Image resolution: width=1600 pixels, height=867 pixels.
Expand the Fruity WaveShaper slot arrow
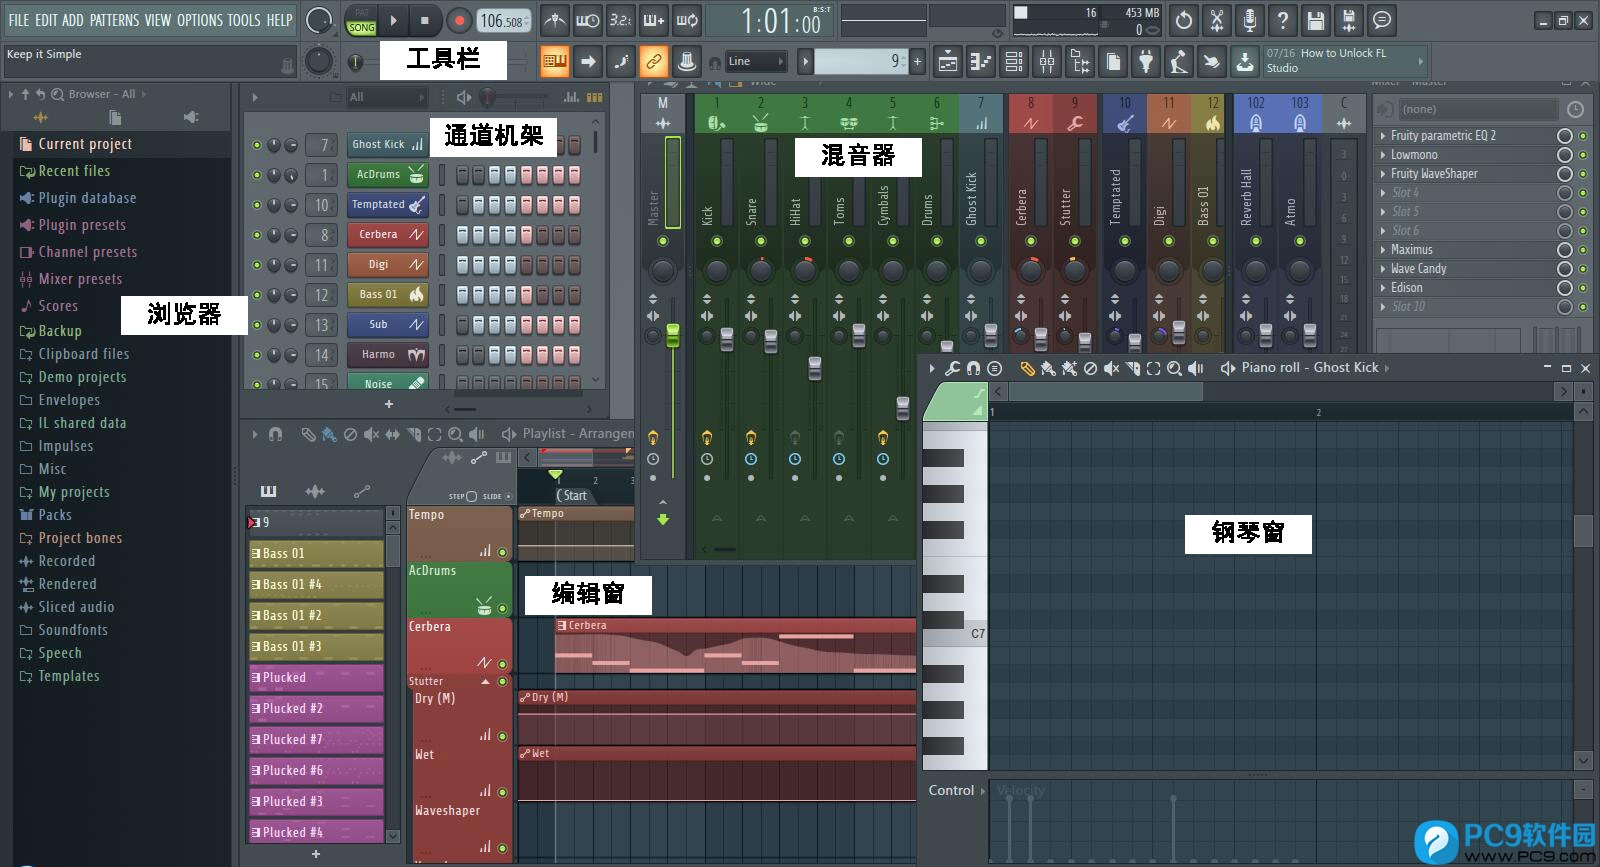pyautogui.click(x=1383, y=174)
